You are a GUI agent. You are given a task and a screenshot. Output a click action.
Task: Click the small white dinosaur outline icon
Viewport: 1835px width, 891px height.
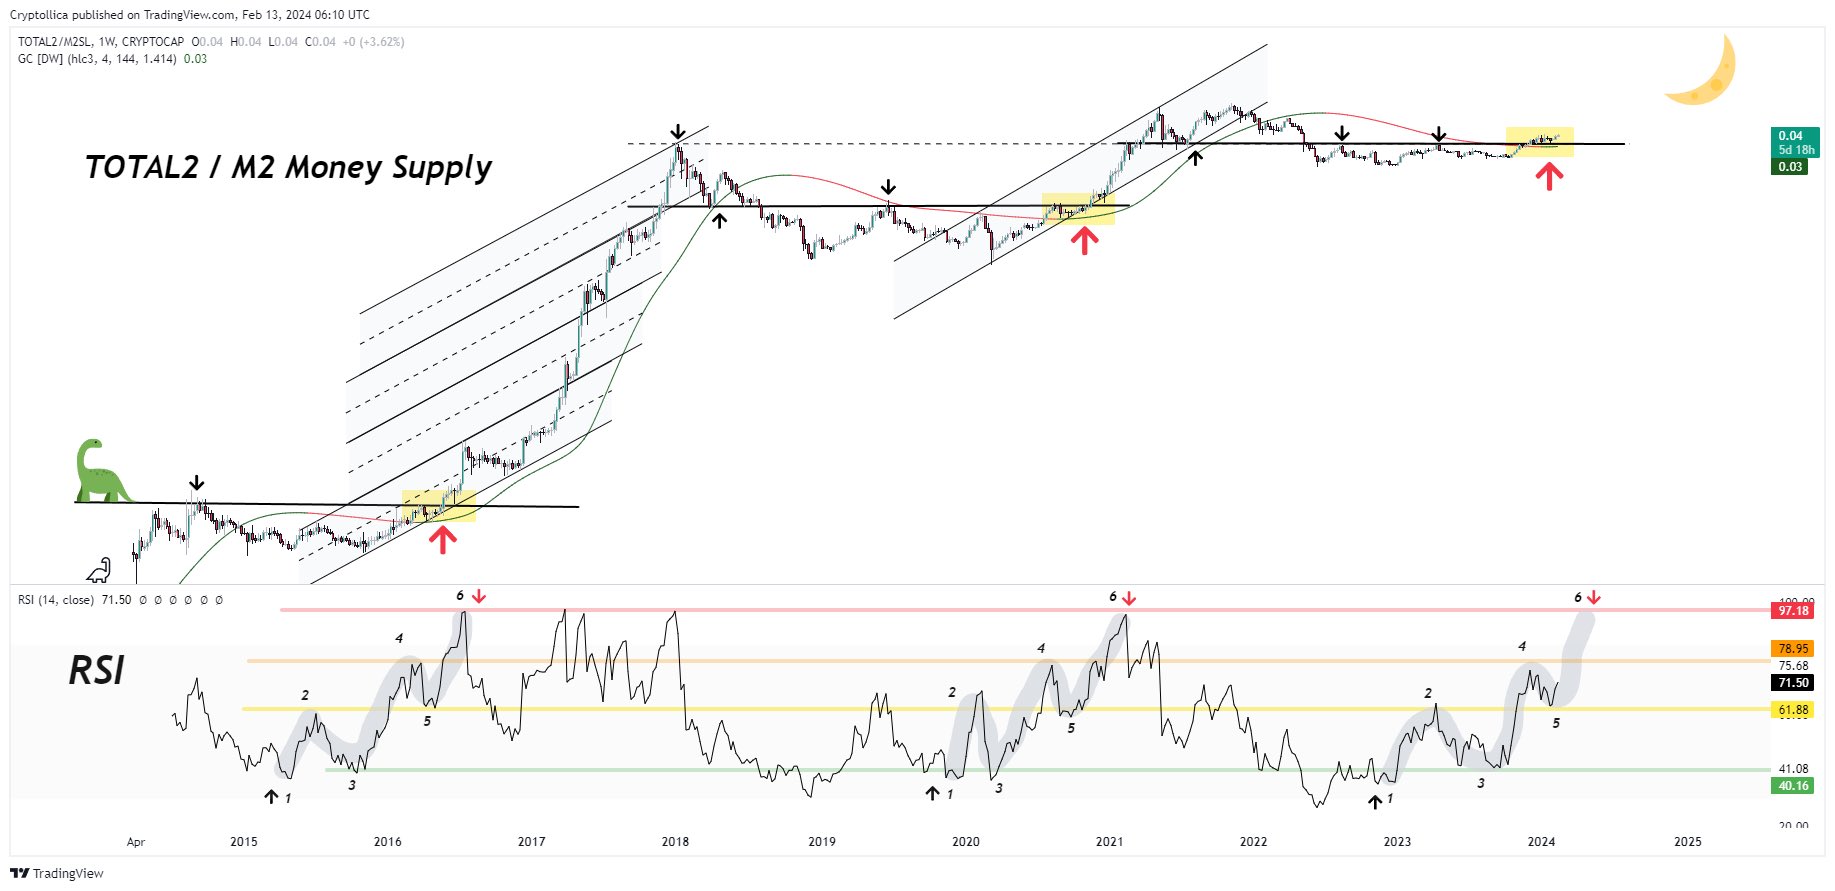[x=99, y=571]
